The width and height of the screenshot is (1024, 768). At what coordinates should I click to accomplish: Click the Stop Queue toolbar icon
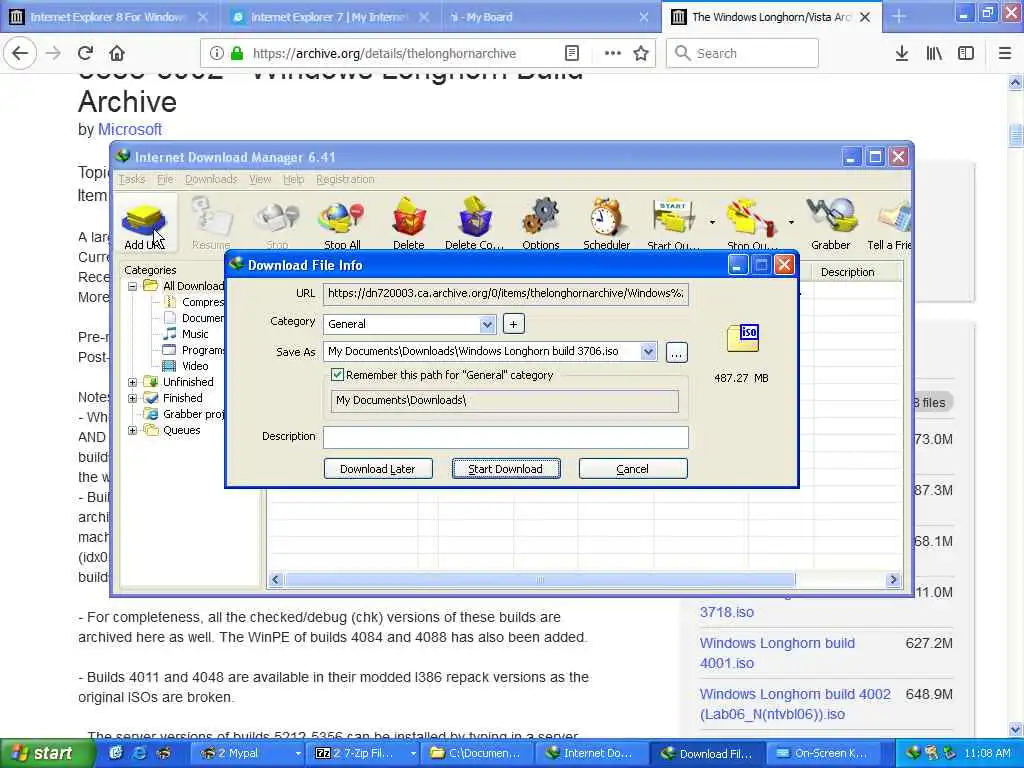752,225
